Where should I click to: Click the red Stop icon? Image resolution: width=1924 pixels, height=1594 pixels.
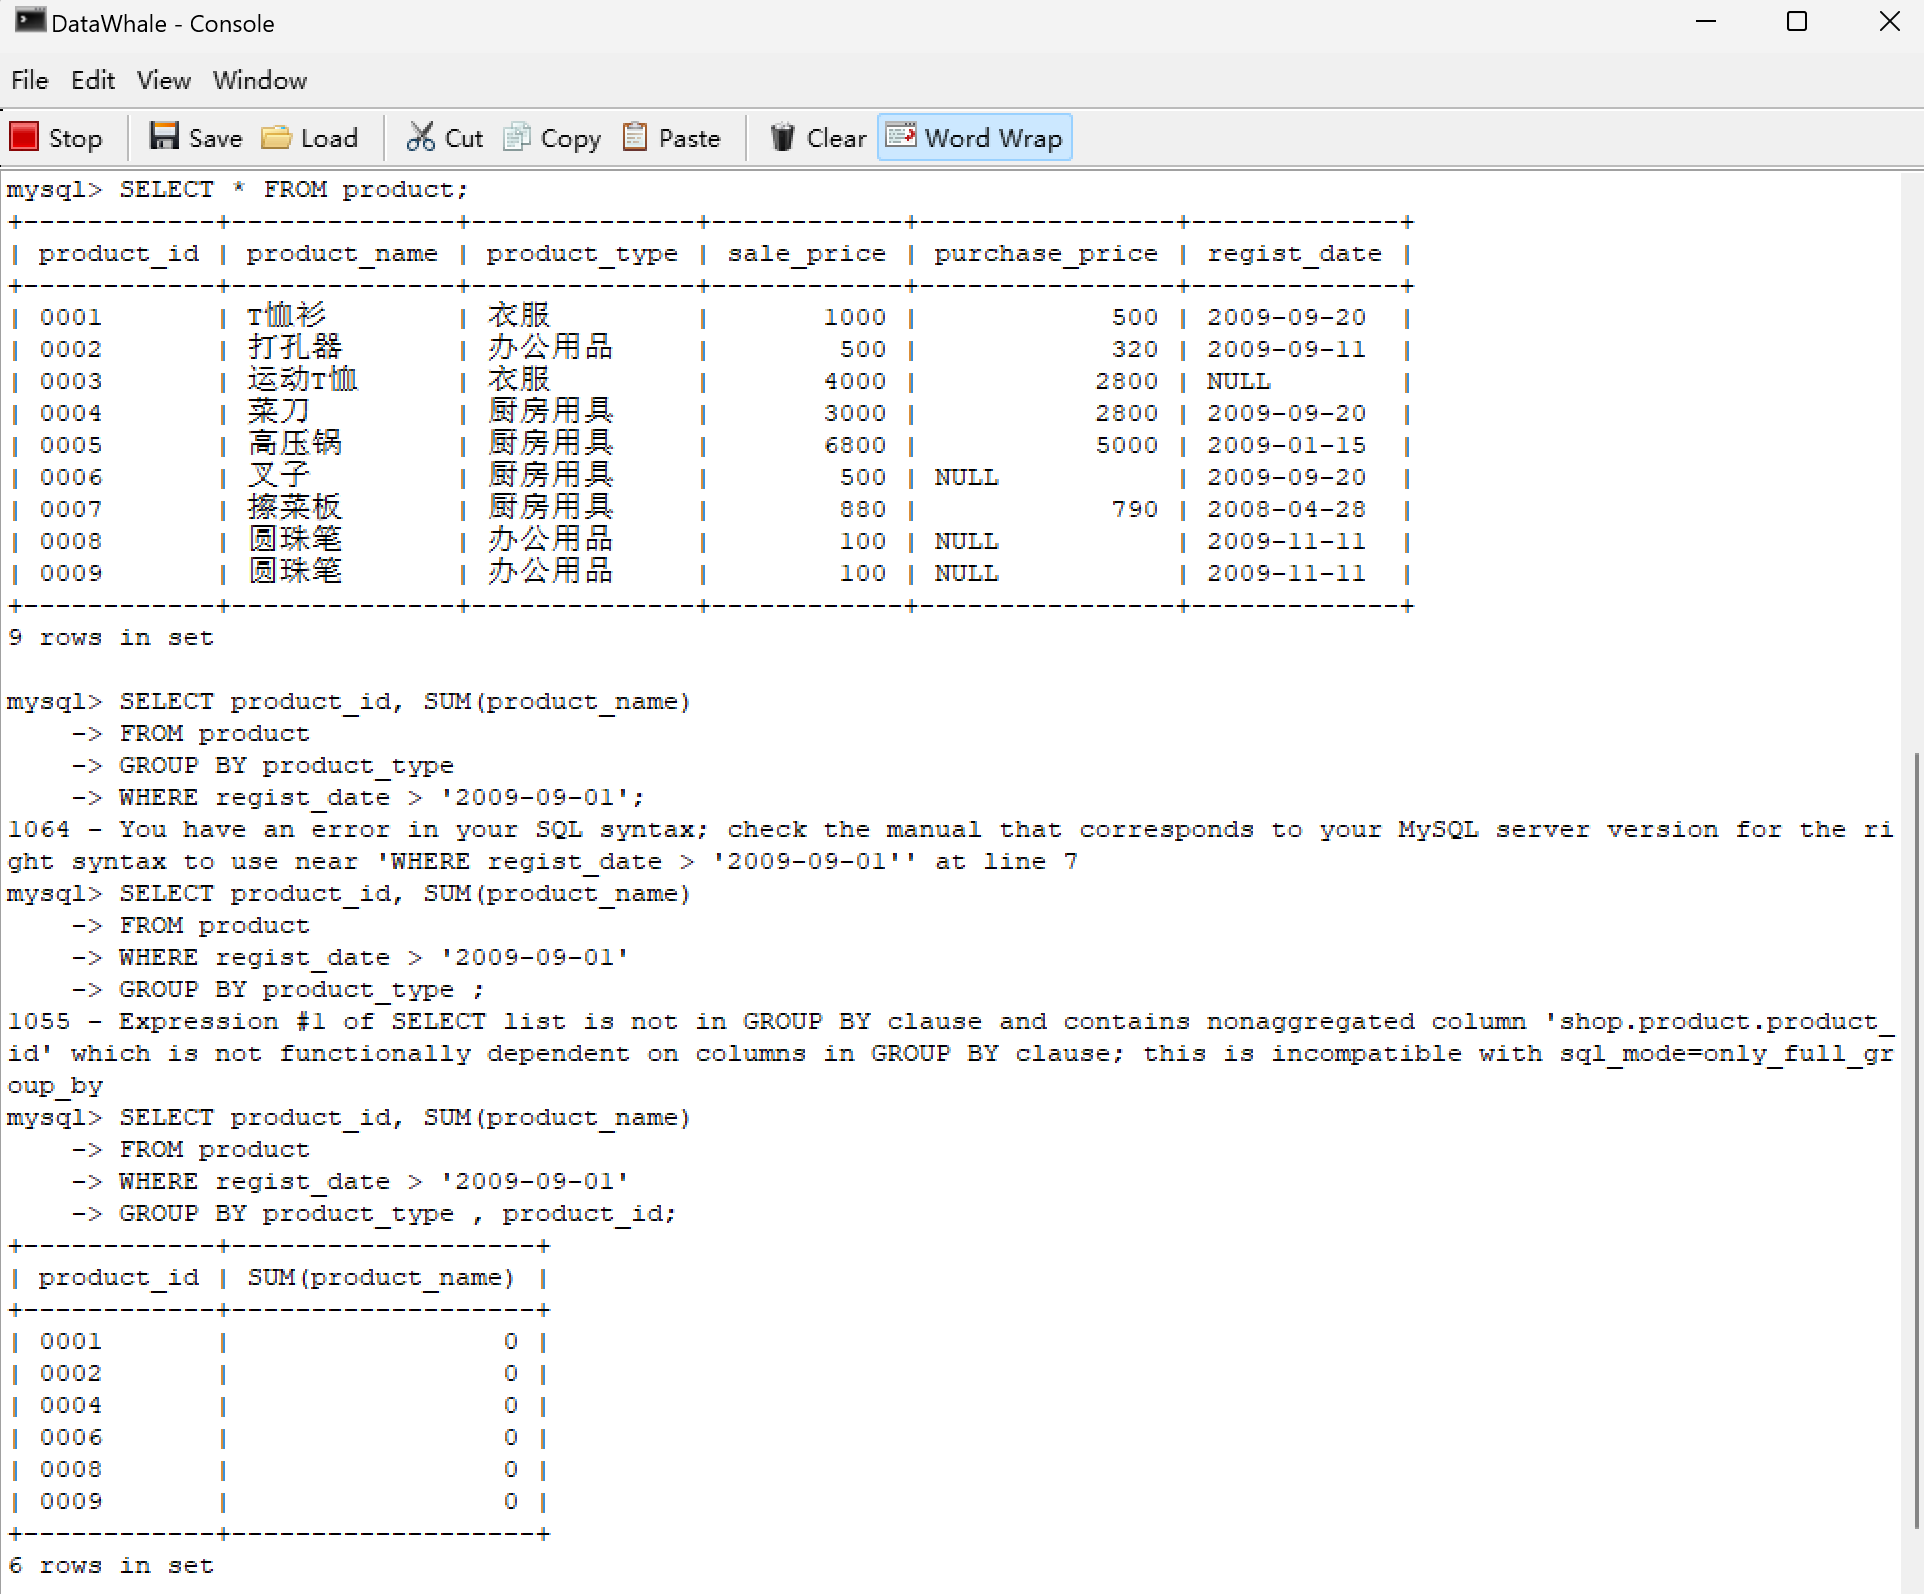24,137
